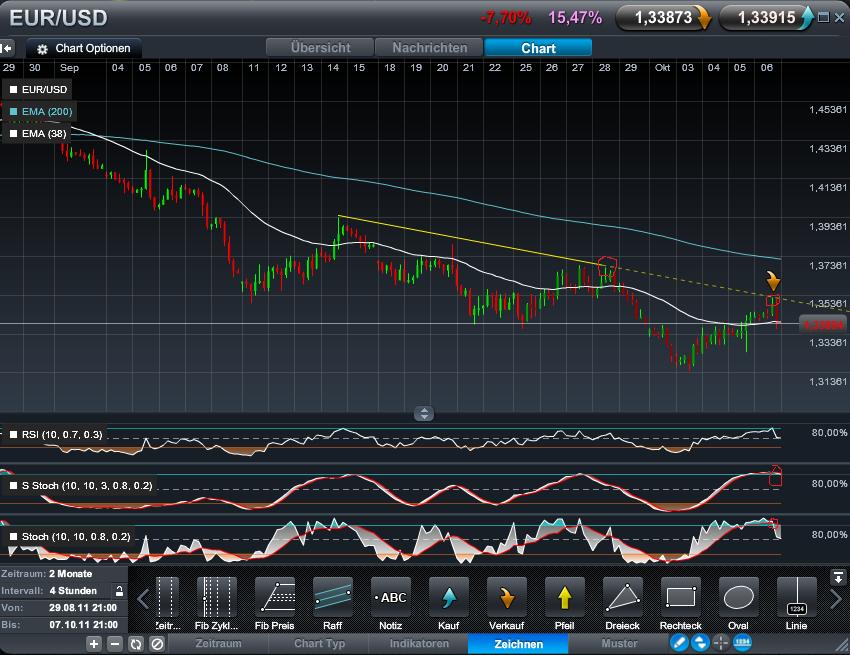This screenshot has width=850, height=655.
Task: Pick the Kauf buy marker tool
Action: (448, 600)
